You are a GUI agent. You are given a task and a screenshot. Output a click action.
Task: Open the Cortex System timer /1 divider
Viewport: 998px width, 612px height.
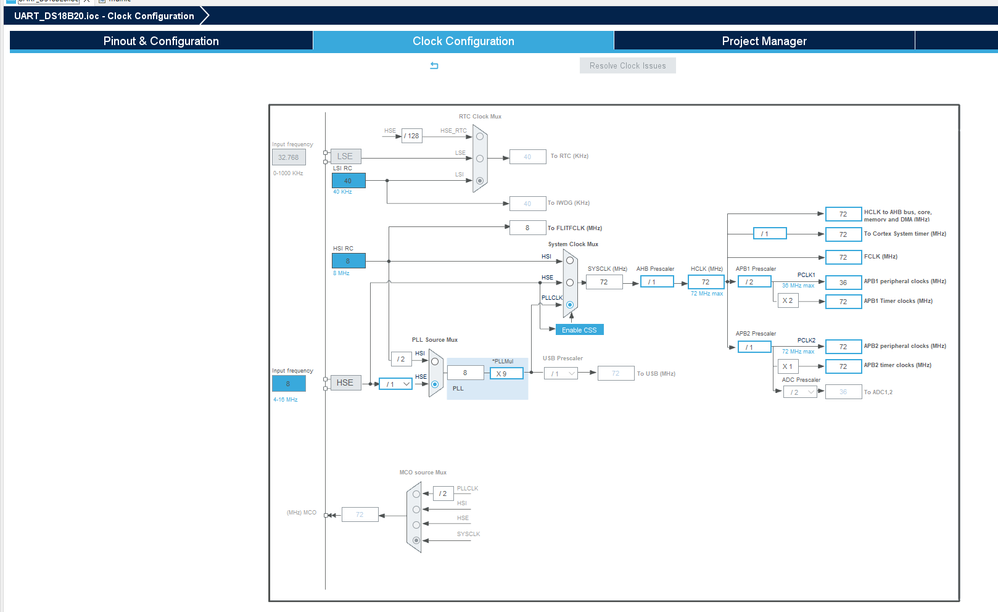pos(770,233)
